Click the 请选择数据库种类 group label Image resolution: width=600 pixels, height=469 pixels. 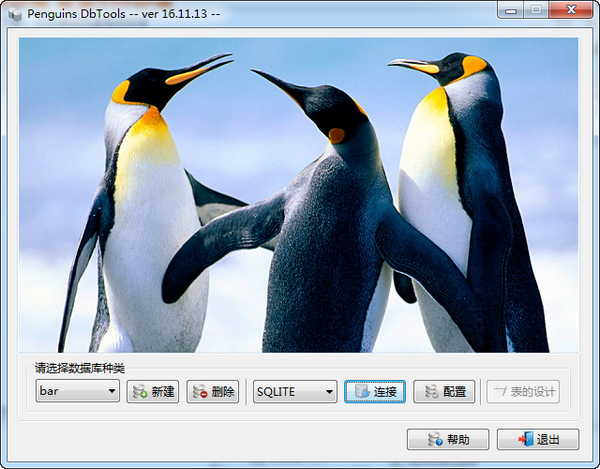click(x=80, y=368)
